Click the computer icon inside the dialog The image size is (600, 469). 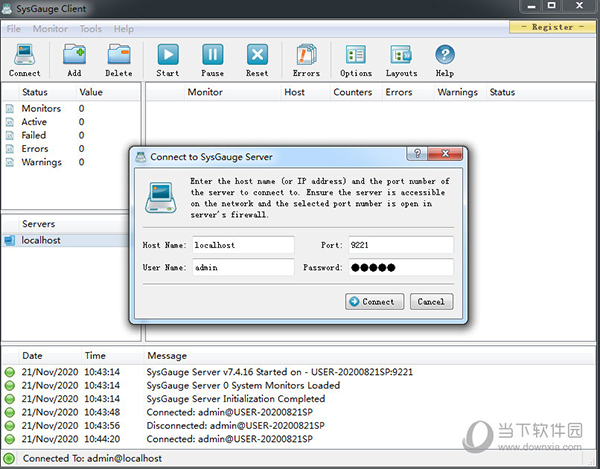point(161,197)
